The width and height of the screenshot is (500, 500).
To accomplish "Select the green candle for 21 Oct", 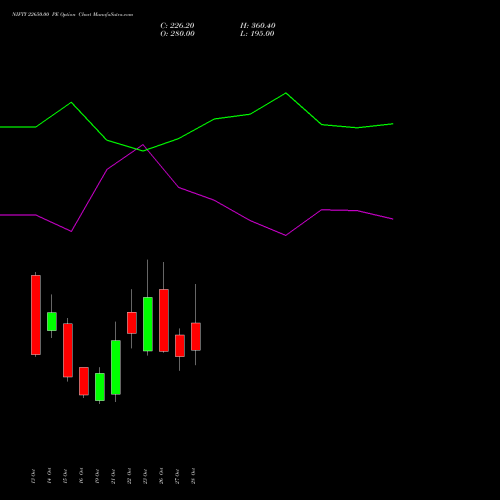I will (x=116, y=367).
